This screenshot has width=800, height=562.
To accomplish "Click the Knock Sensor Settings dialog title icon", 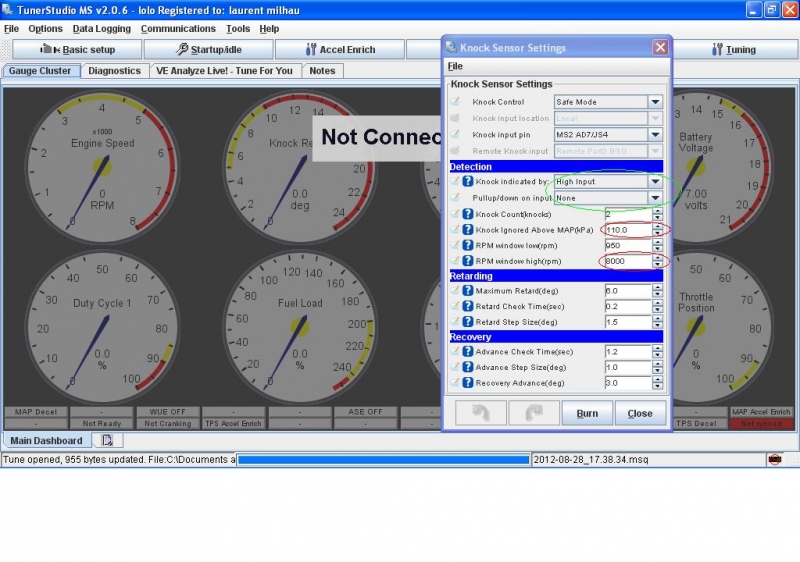I will click(451, 47).
